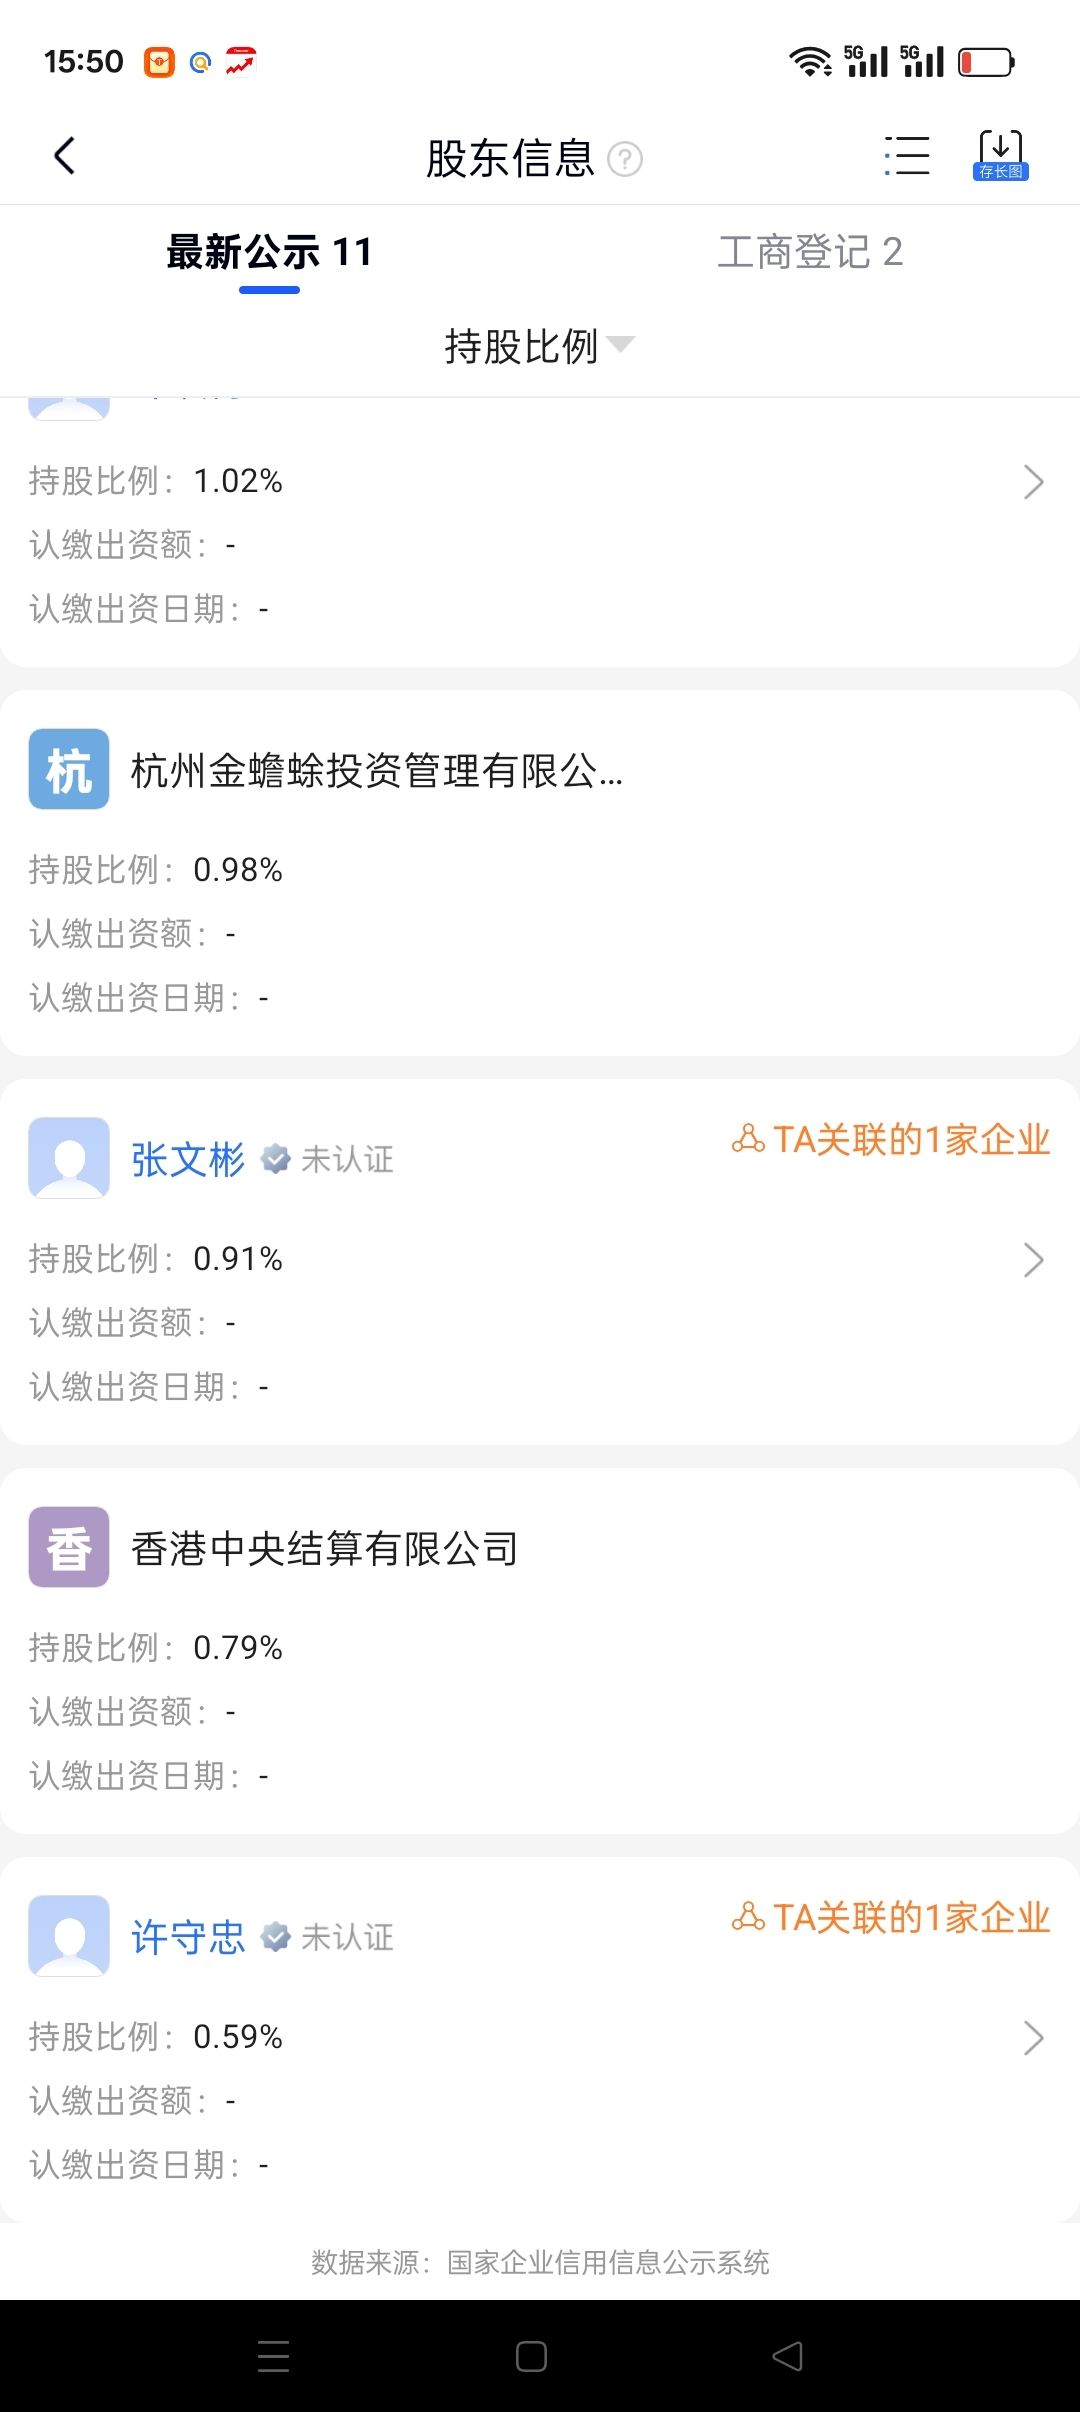The width and height of the screenshot is (1080, 2412).
Task: Open details chevron in 张文彬's card
Action: click(1033, 1260)
